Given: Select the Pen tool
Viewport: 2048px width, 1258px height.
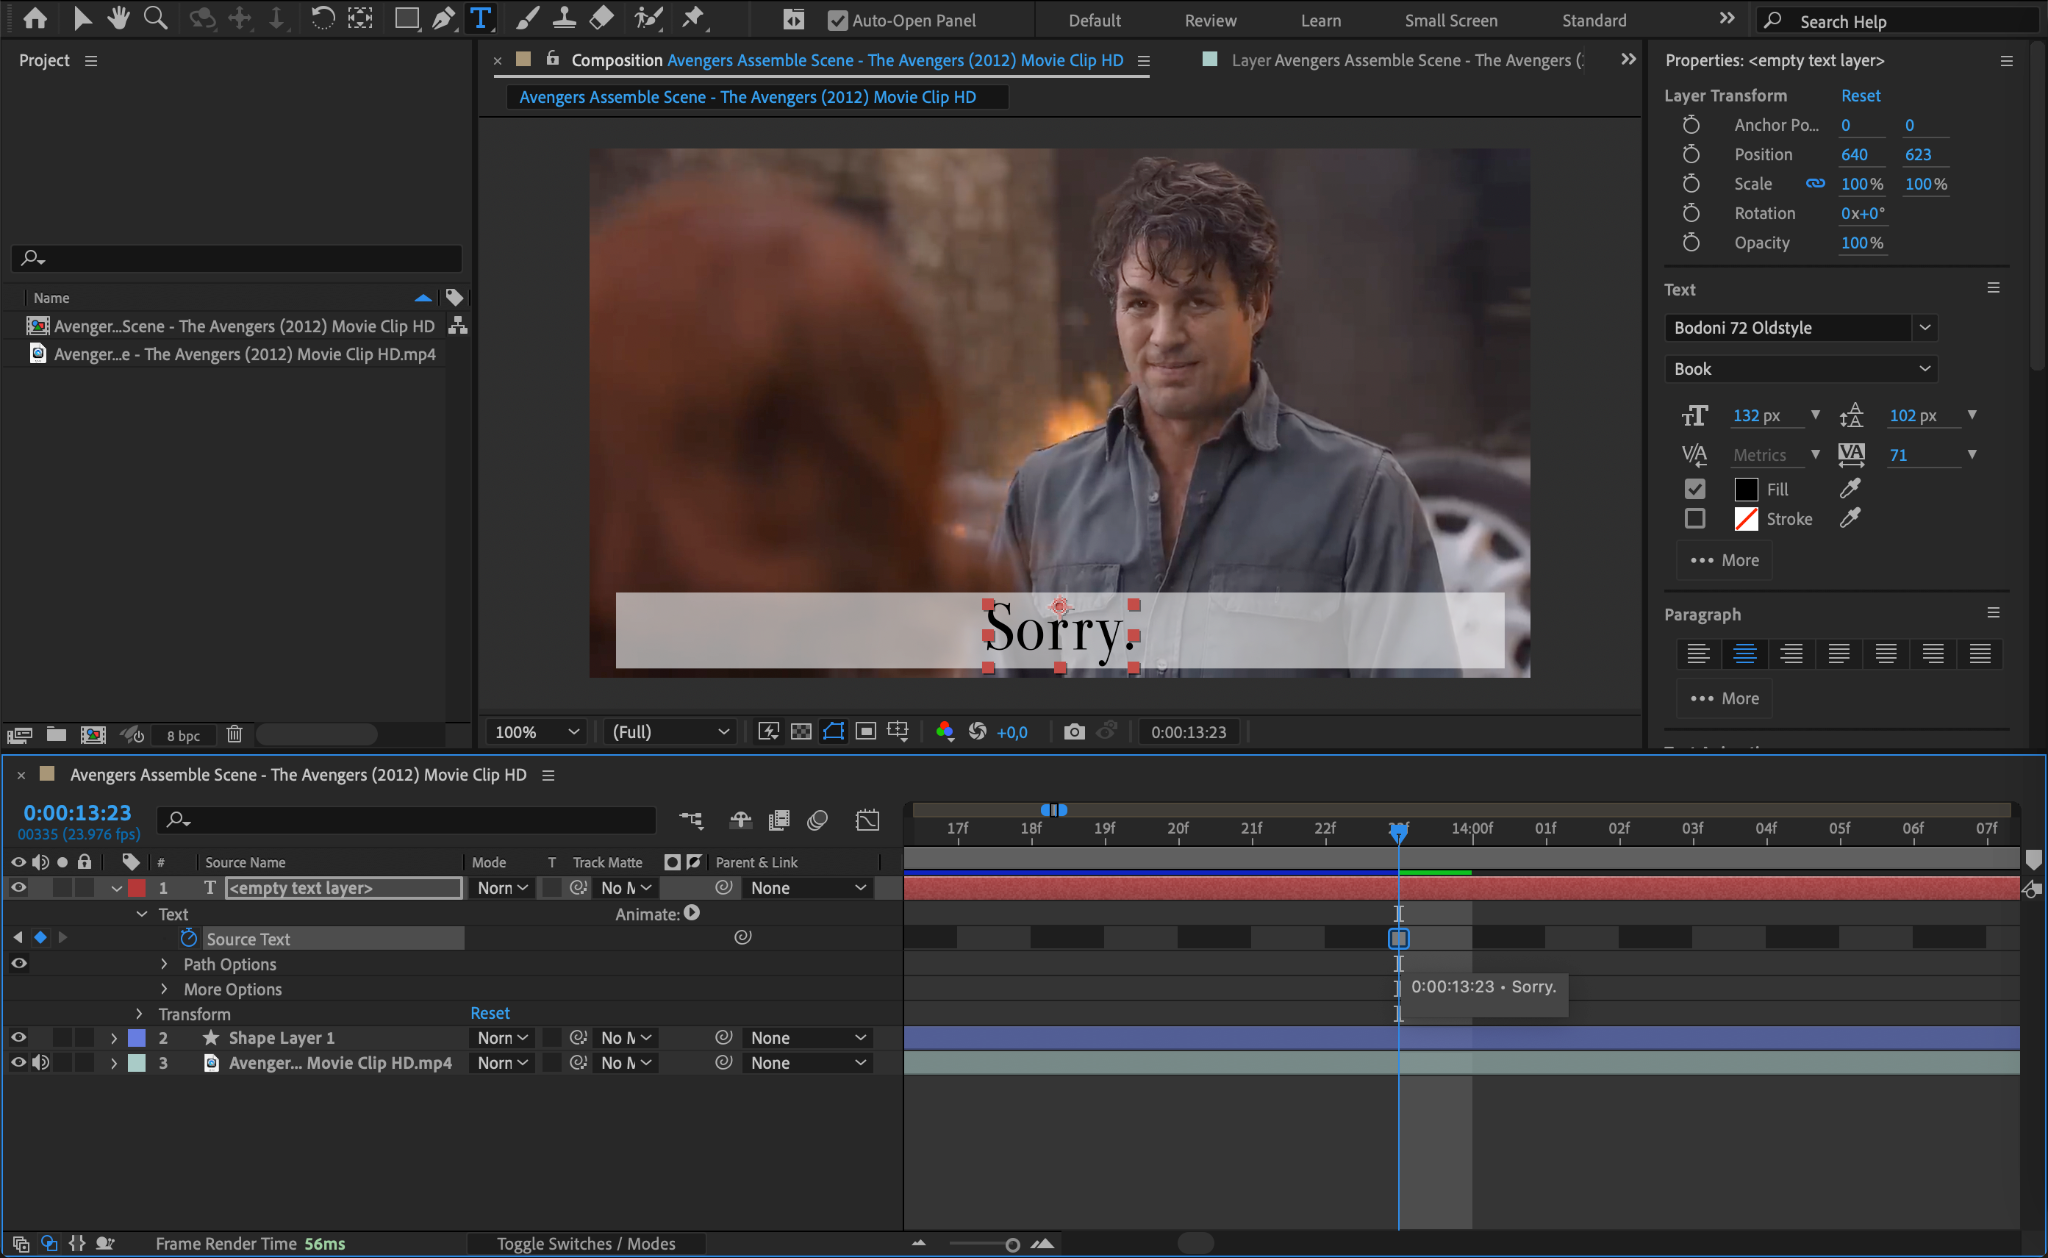Looking at the screenshot, I should pyautogui.click(x=443, y=18).
